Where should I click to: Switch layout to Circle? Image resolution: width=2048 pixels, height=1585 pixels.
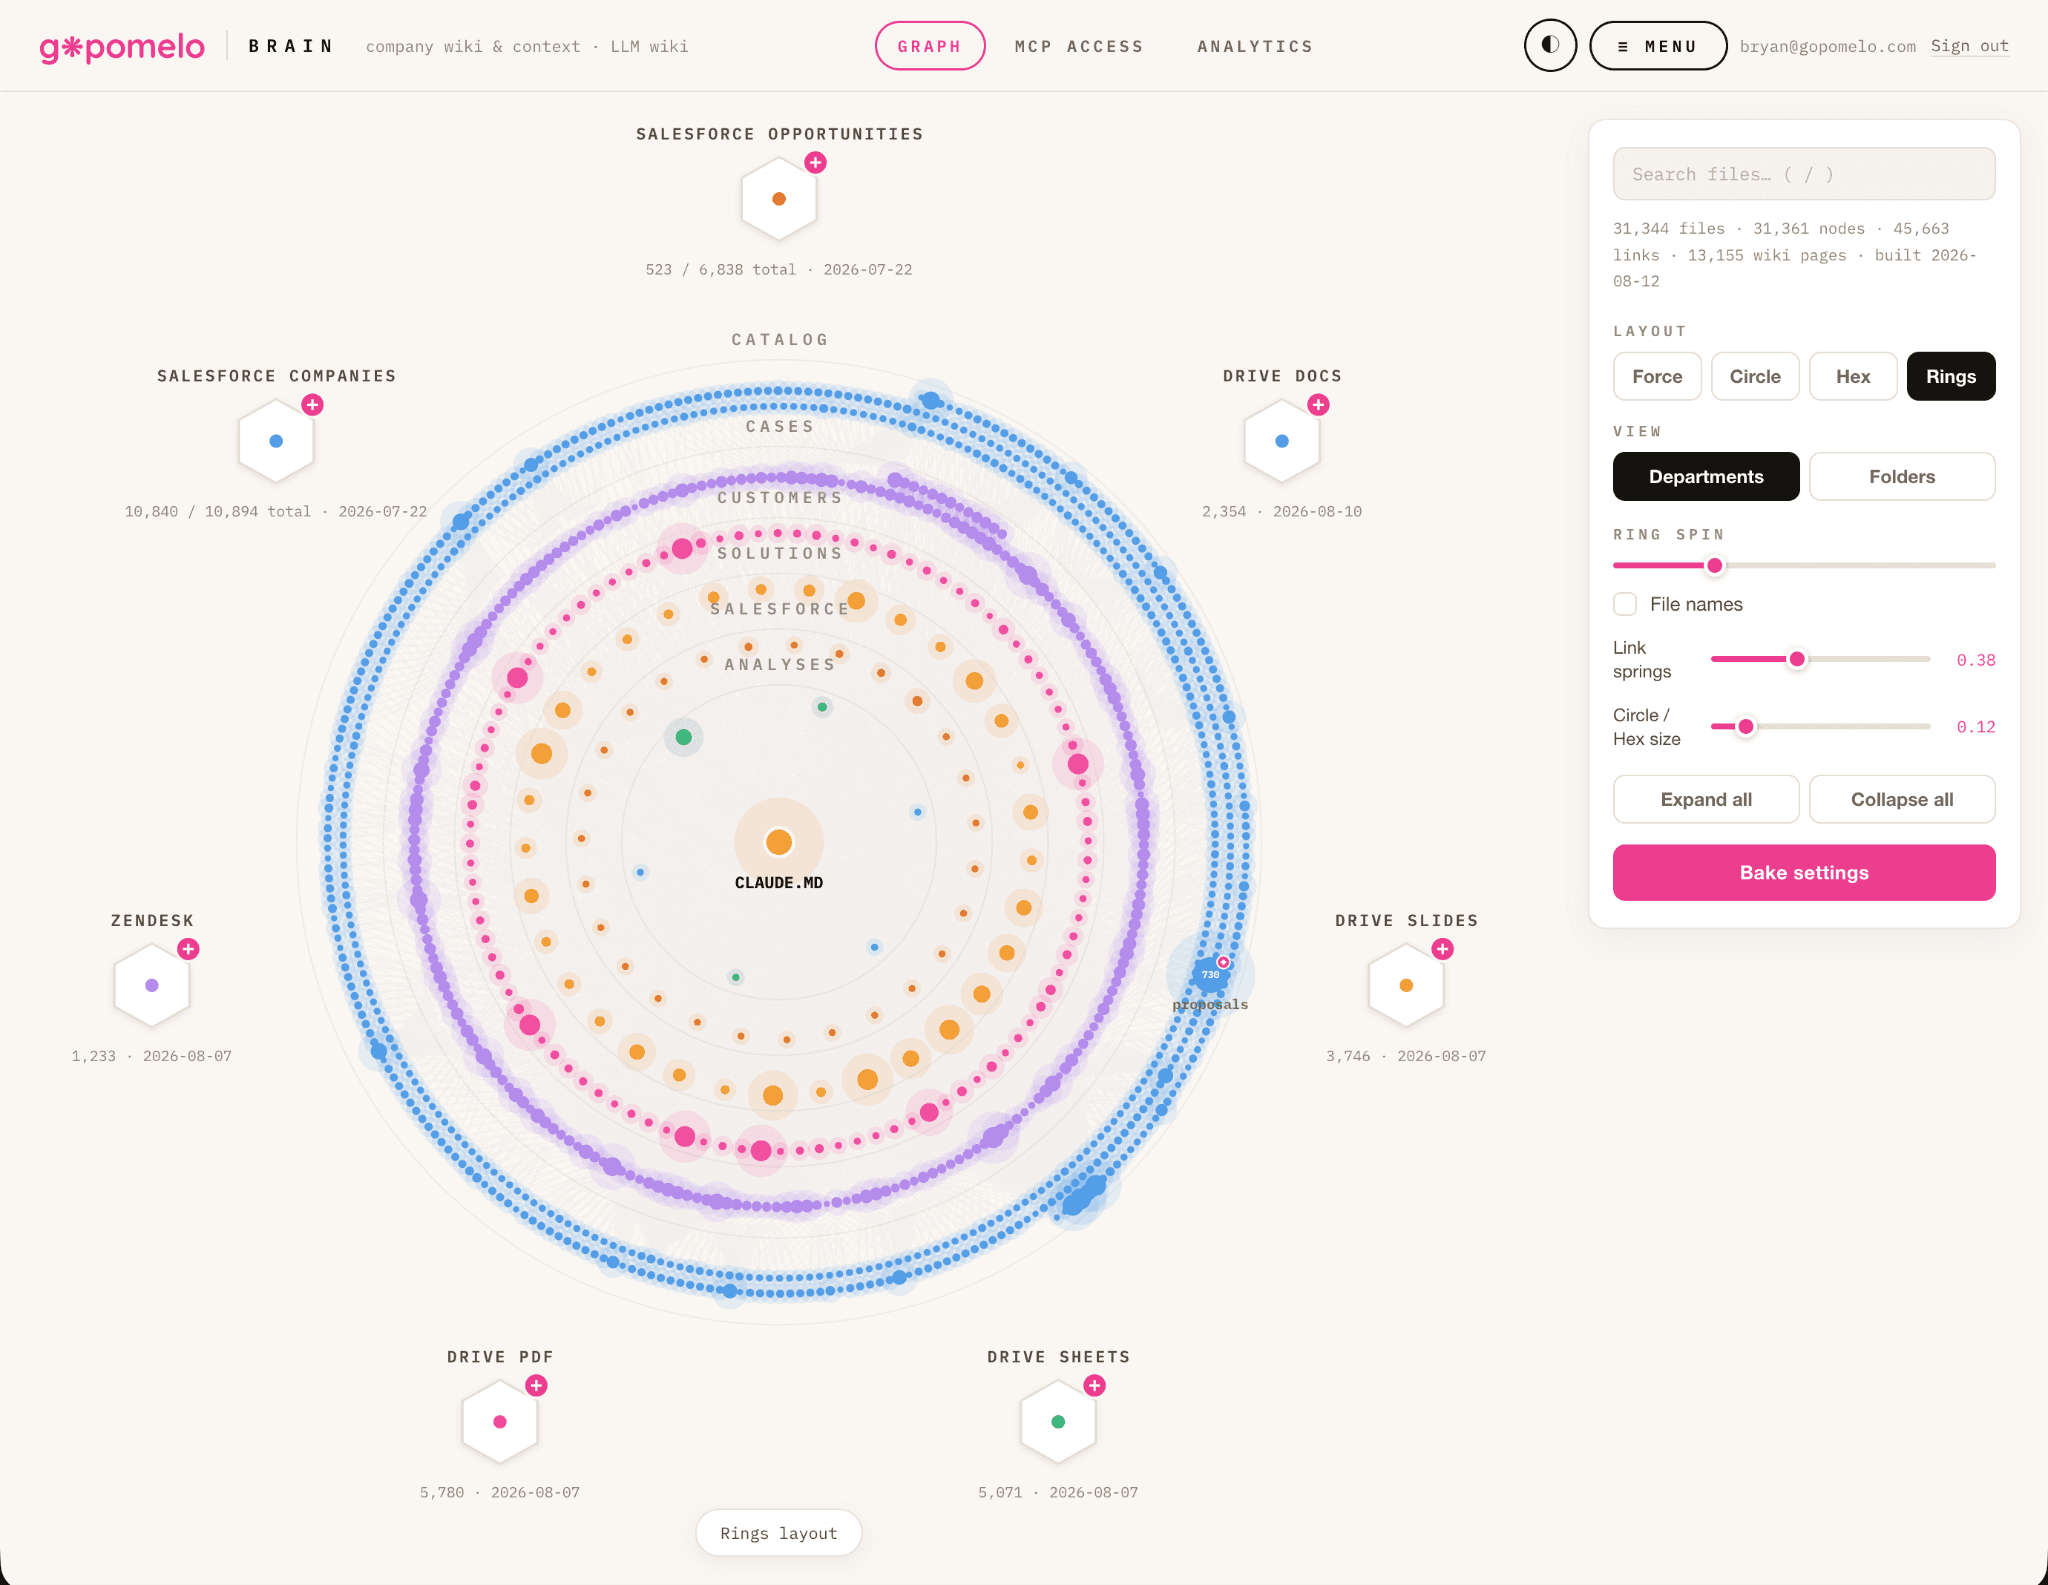point(1755,376)
